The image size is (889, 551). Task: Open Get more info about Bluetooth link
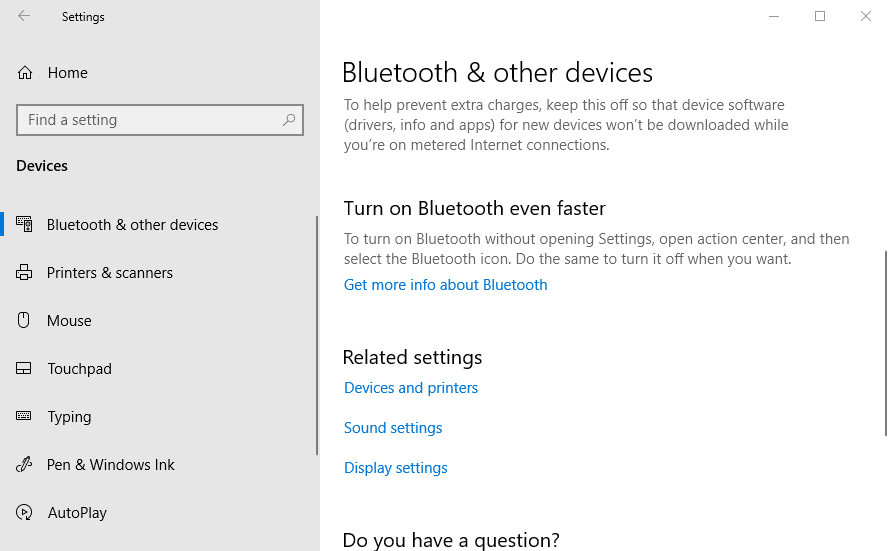446,285
